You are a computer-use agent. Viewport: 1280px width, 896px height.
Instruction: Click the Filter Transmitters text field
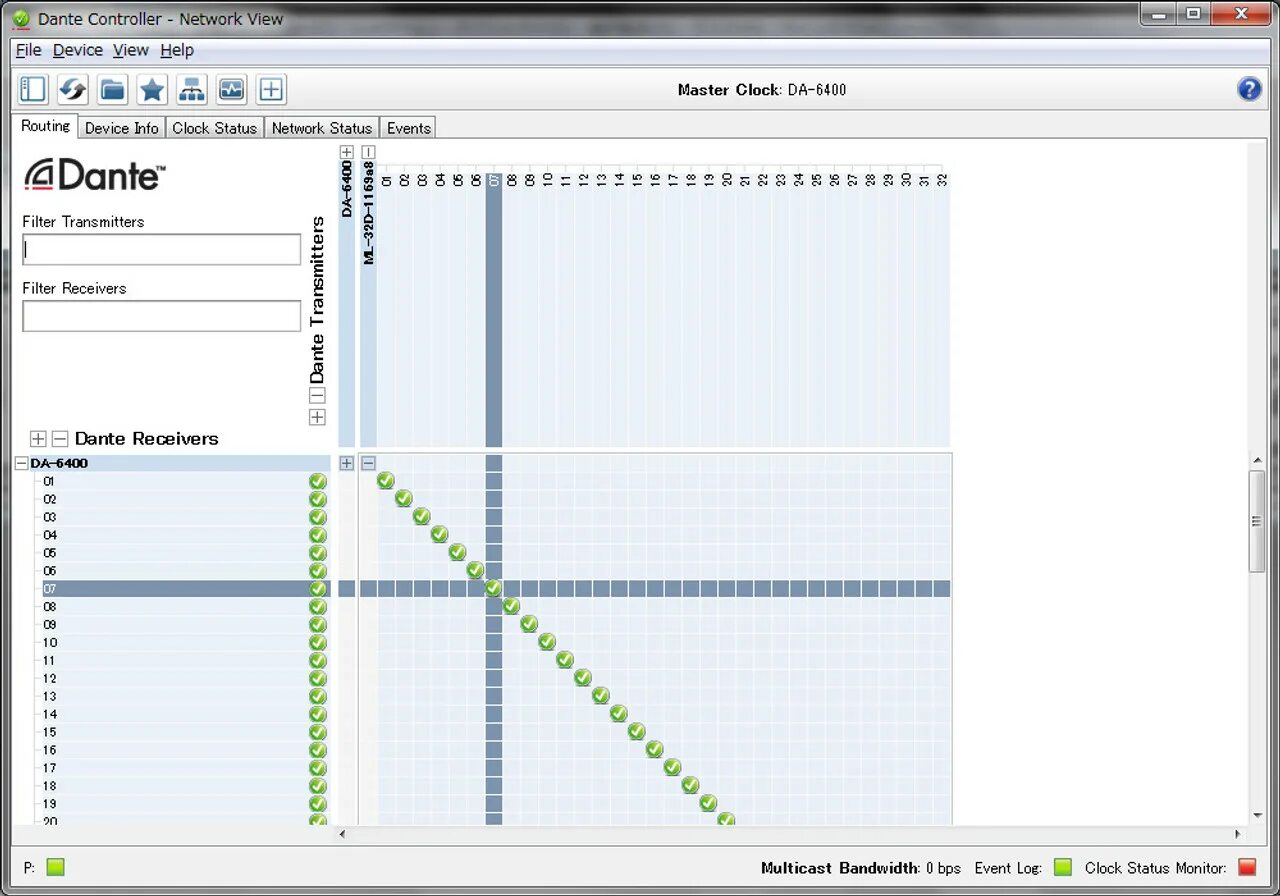pos(161,249)
